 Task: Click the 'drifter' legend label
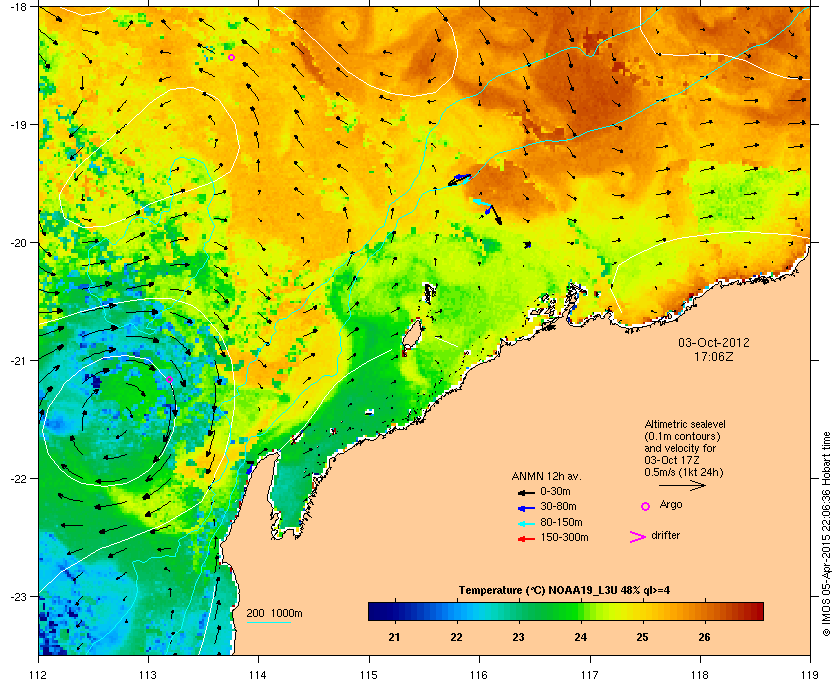click(x=665, y=535)
